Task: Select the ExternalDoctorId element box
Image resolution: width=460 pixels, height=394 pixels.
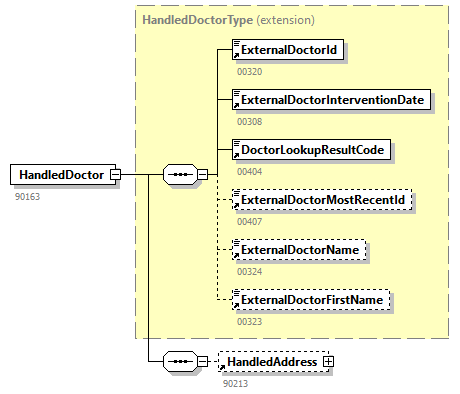Action: click(288, 50)
